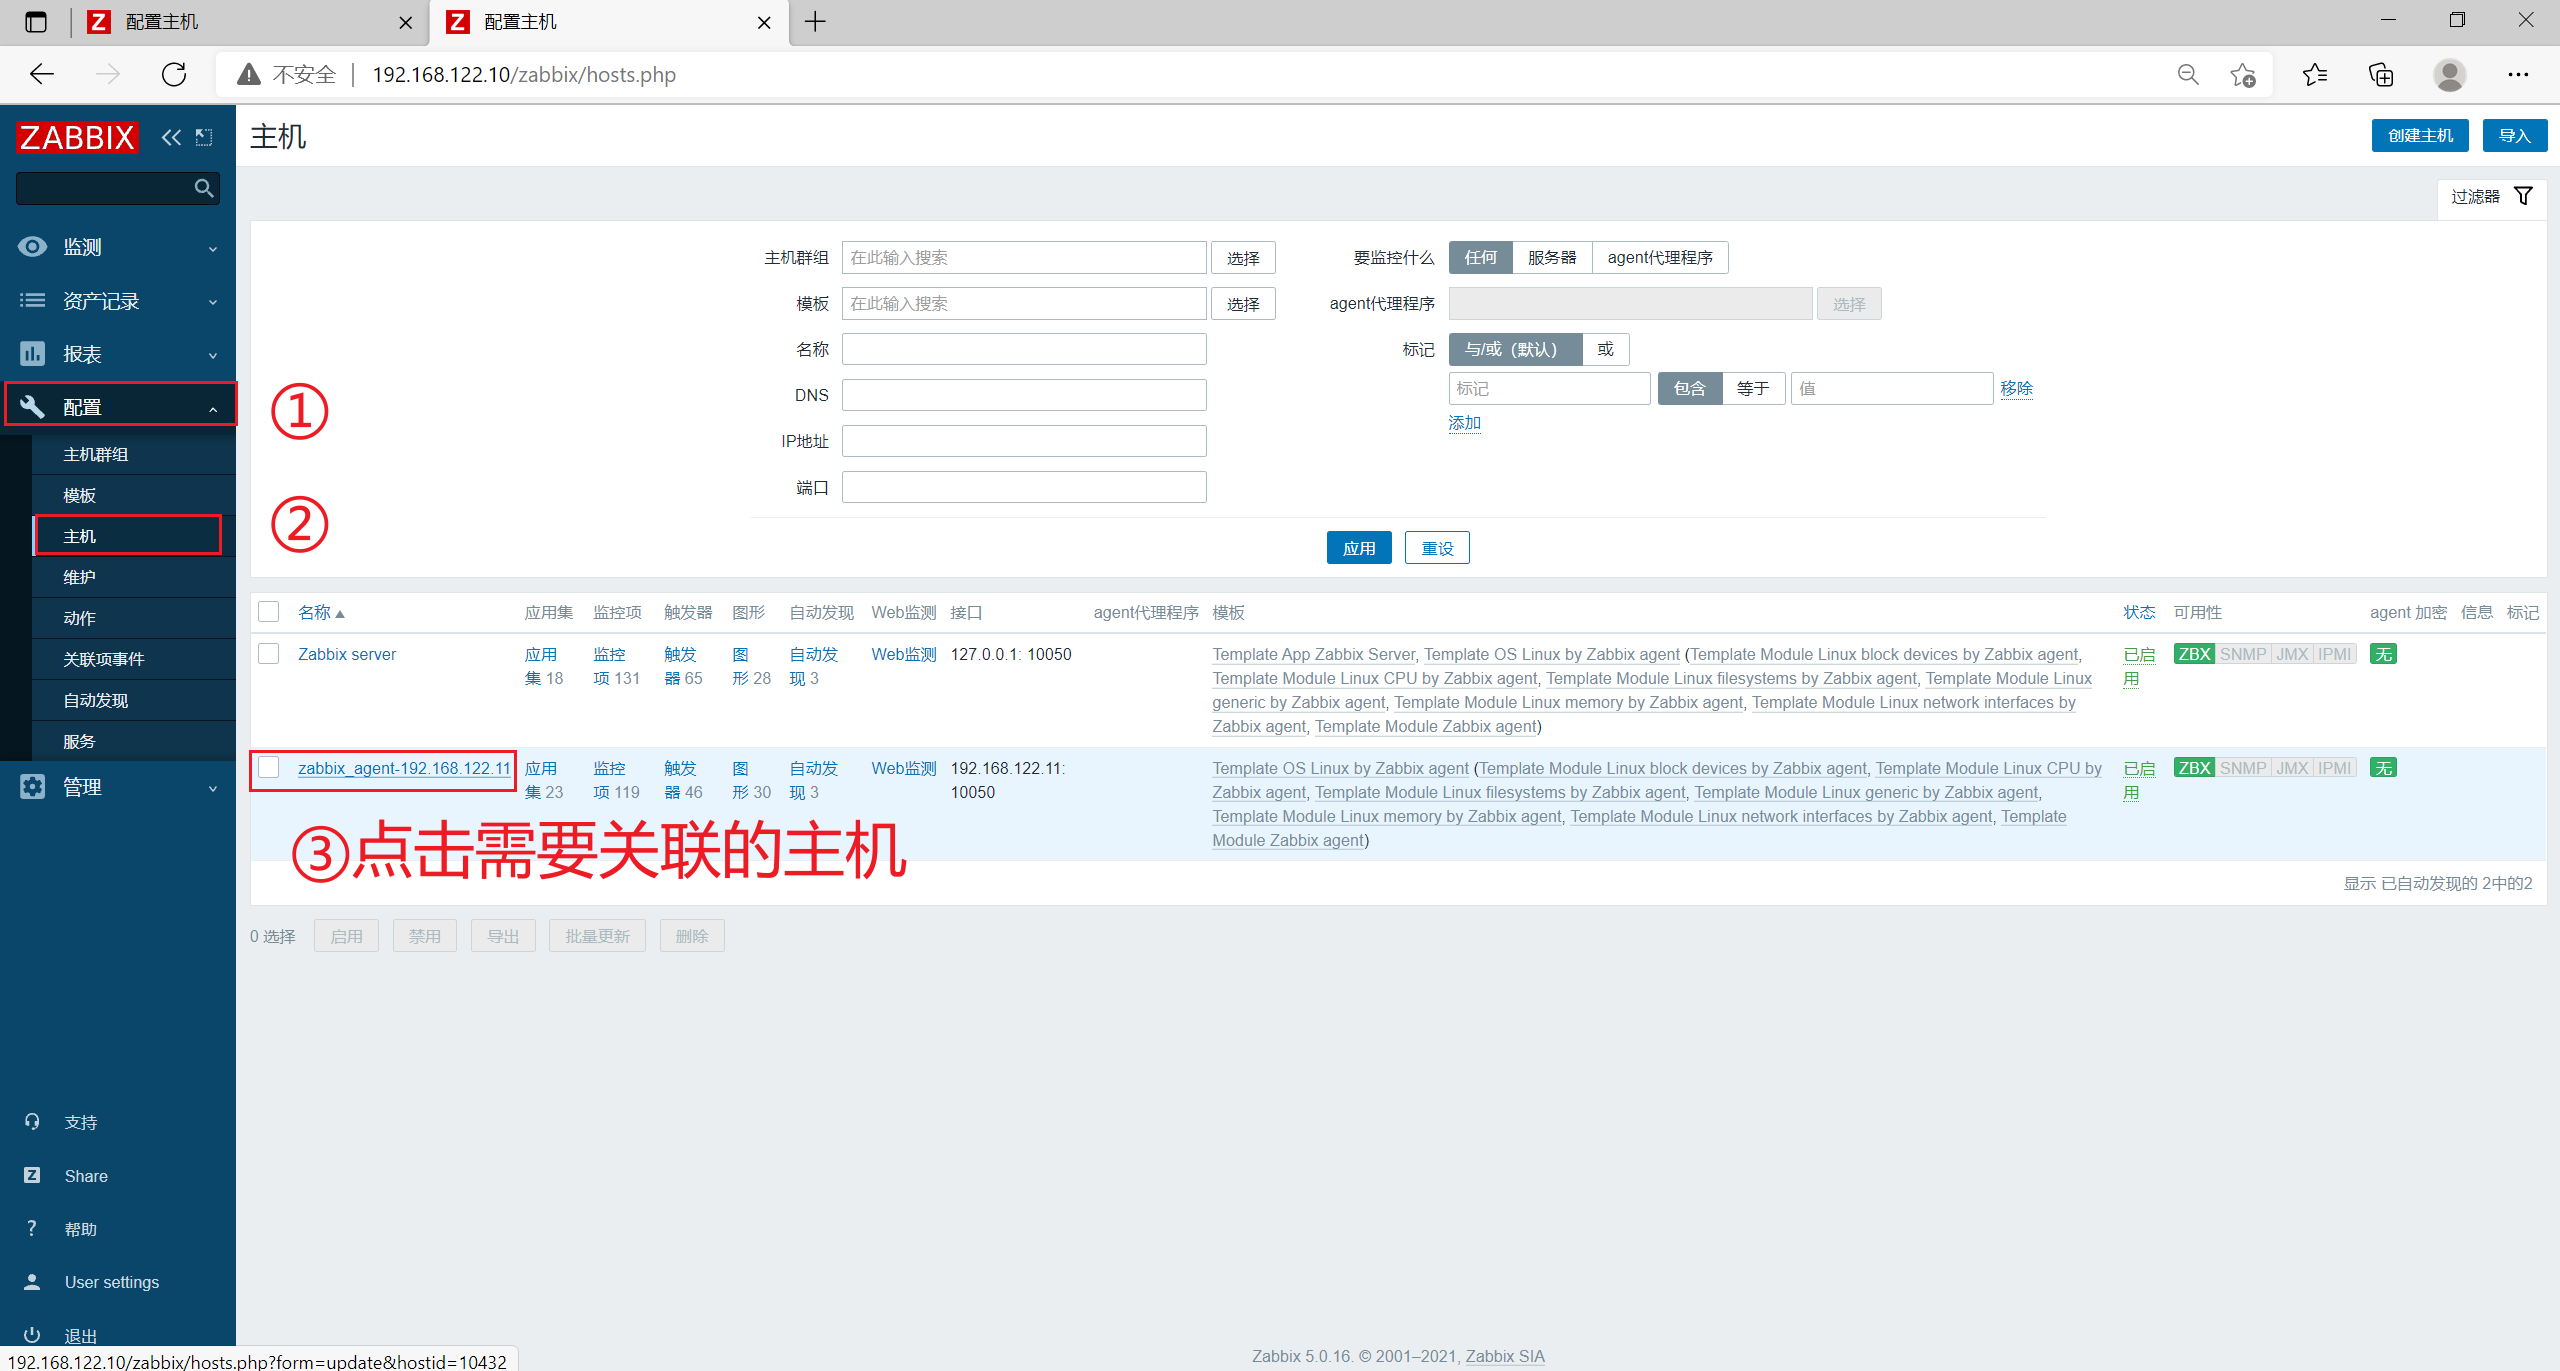This screenshot has height=1371, width=2560.
Task: Click the 移除 tag link
Action: [2016, 388]
